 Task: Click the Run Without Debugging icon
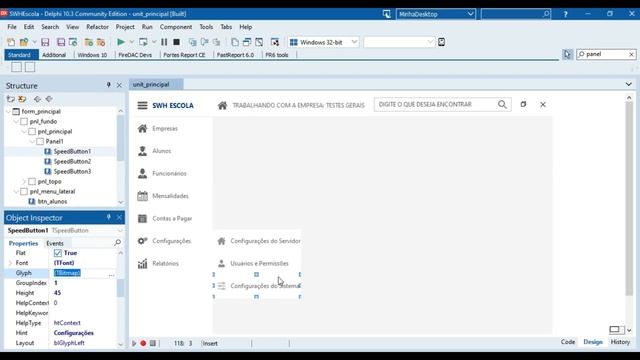point(143,42)
